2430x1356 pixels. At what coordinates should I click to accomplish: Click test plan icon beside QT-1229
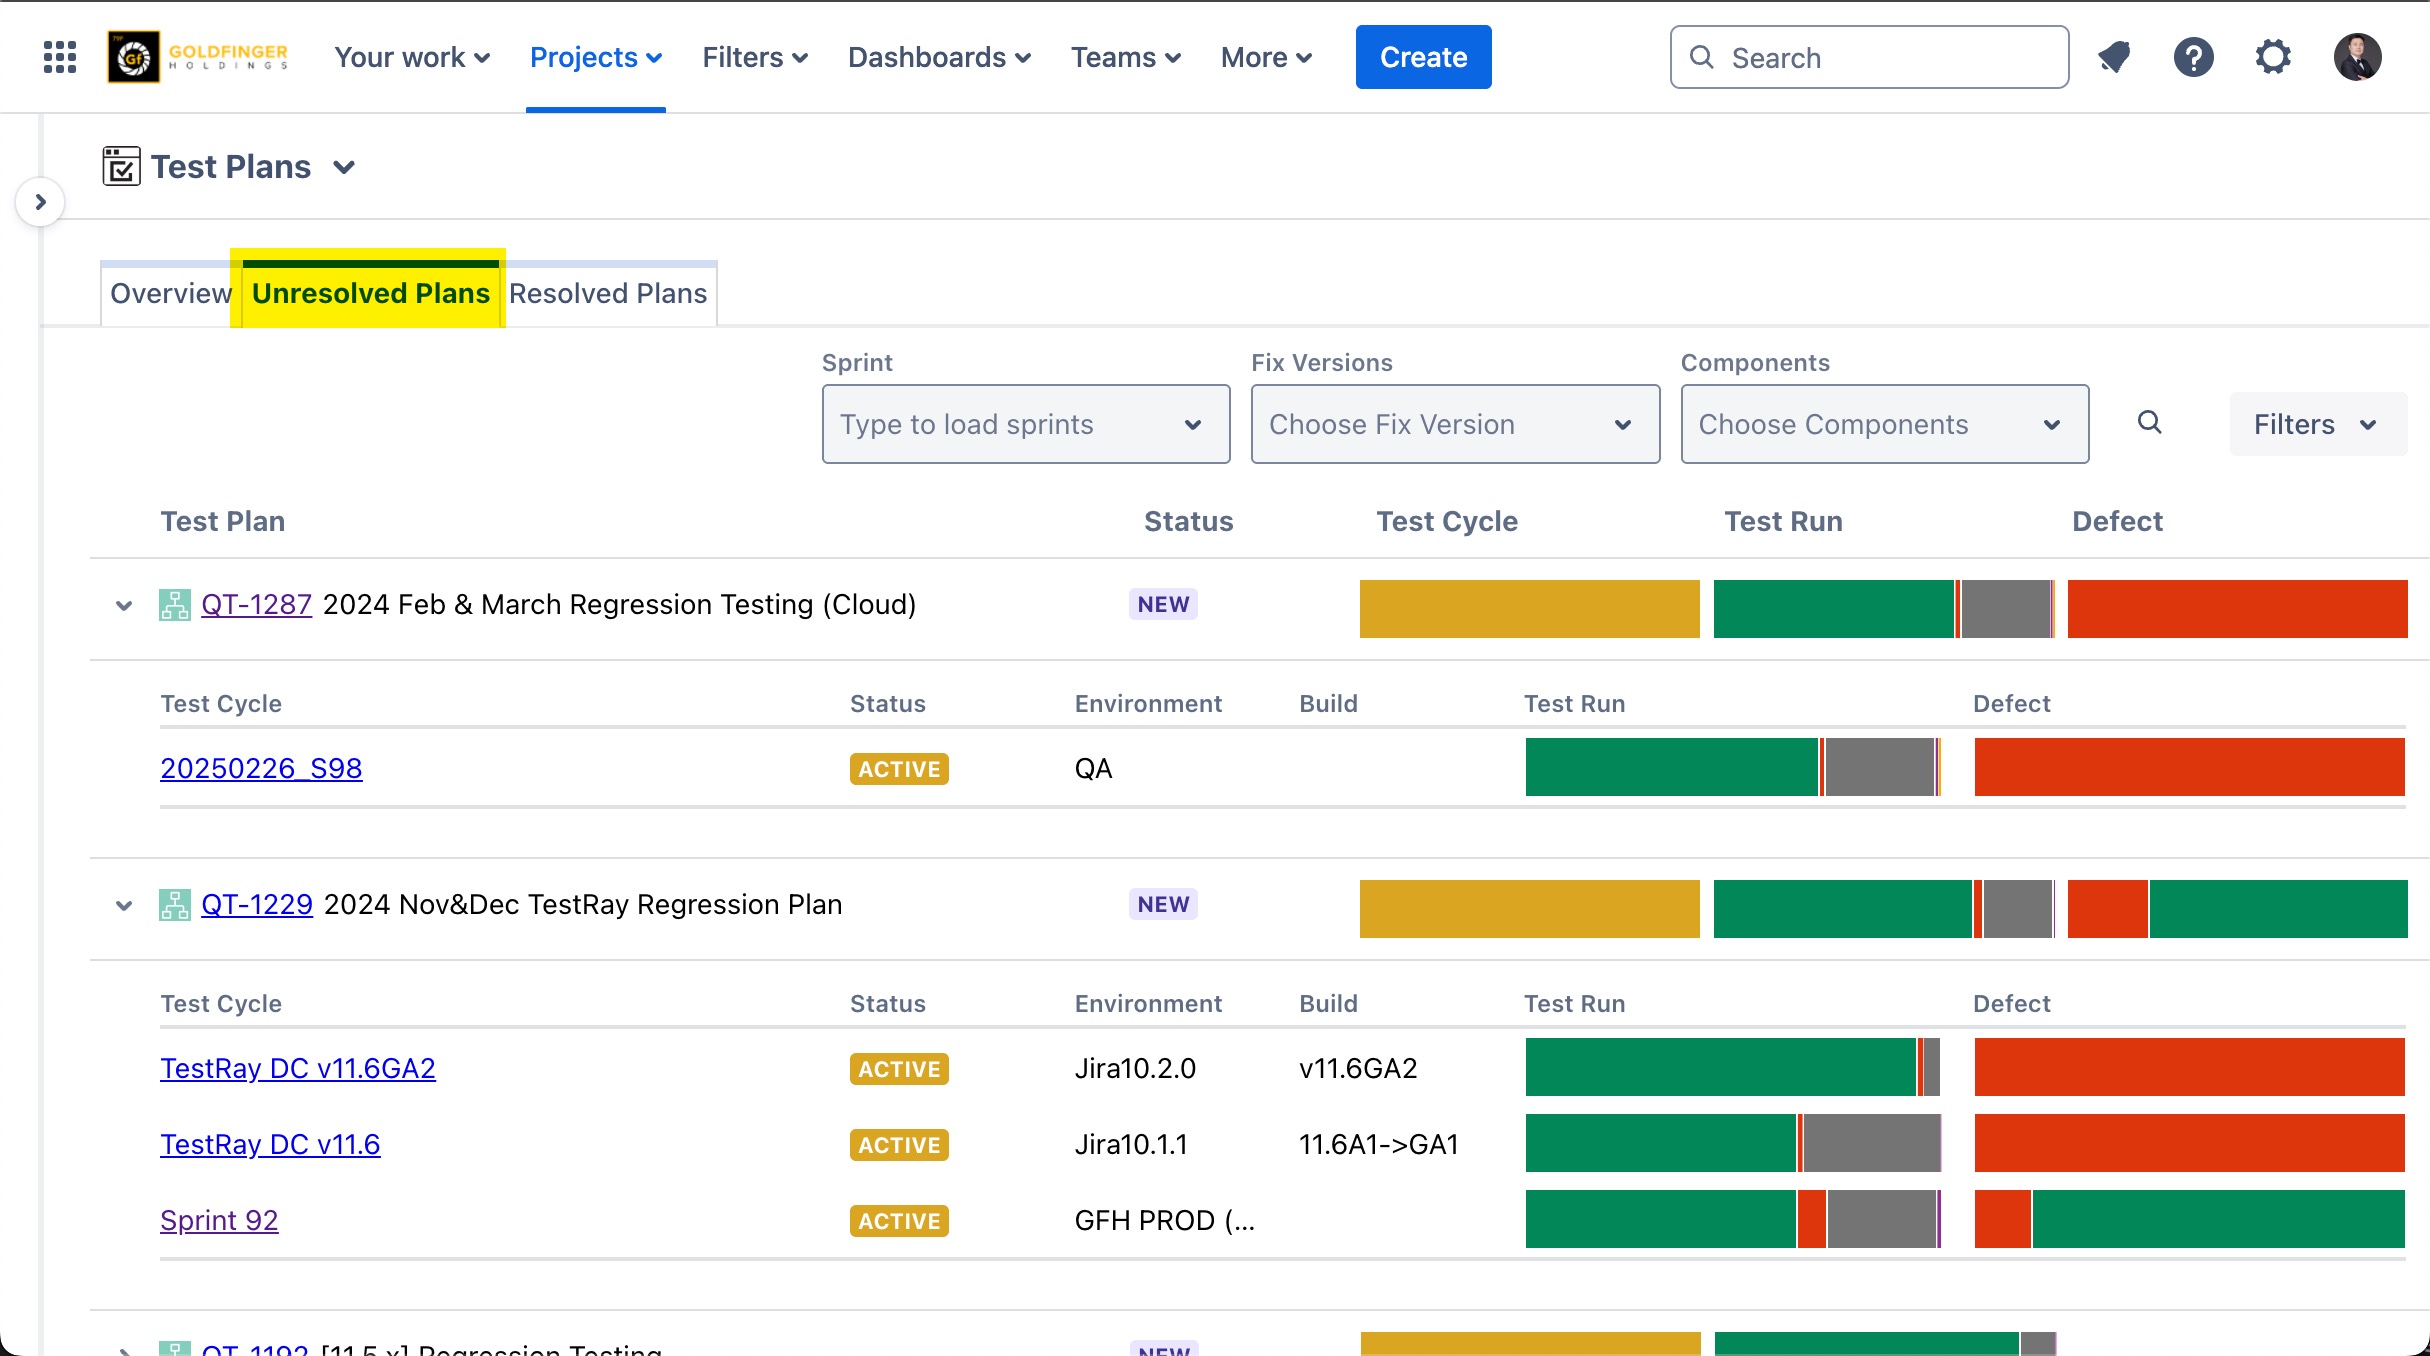click(175, 905)
